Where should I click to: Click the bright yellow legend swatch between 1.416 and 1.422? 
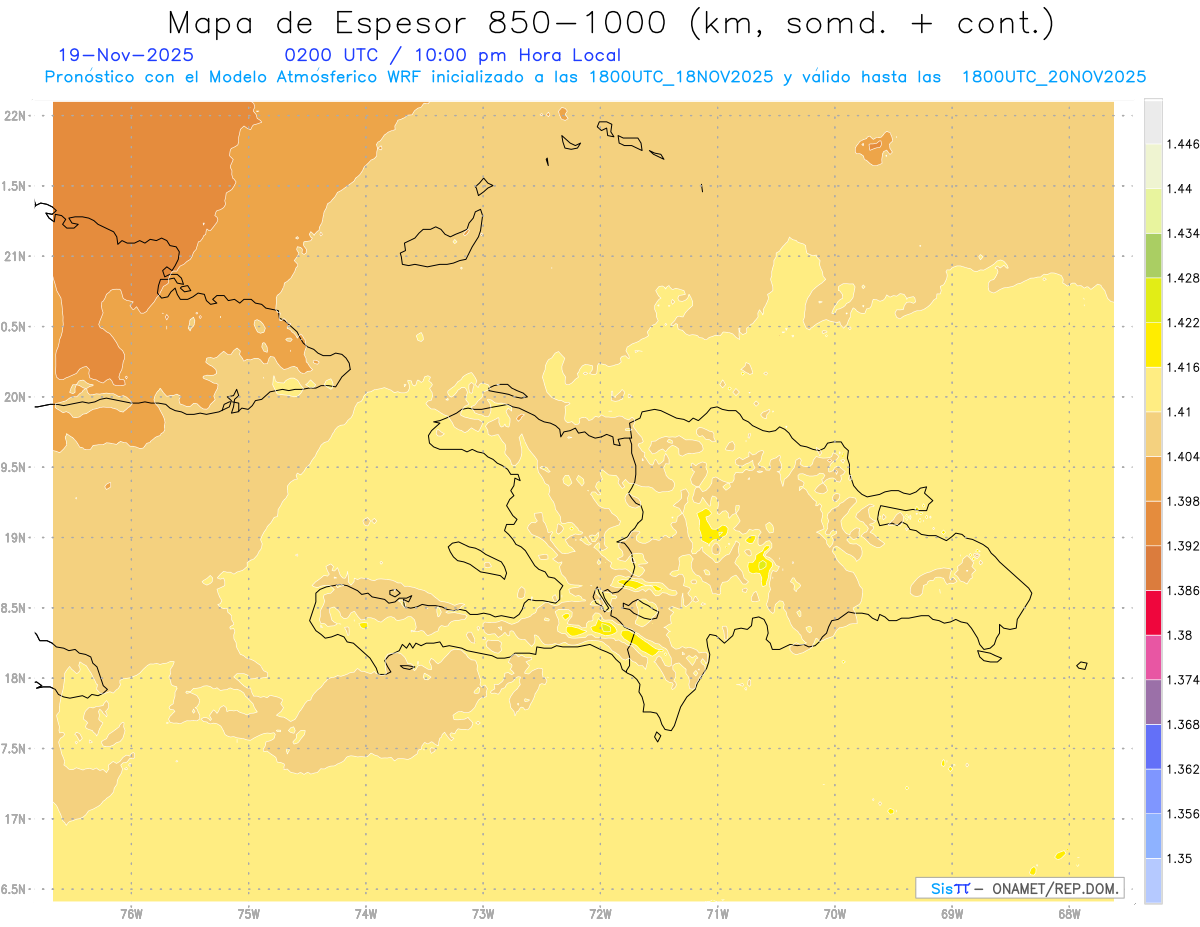(1153, 344)
